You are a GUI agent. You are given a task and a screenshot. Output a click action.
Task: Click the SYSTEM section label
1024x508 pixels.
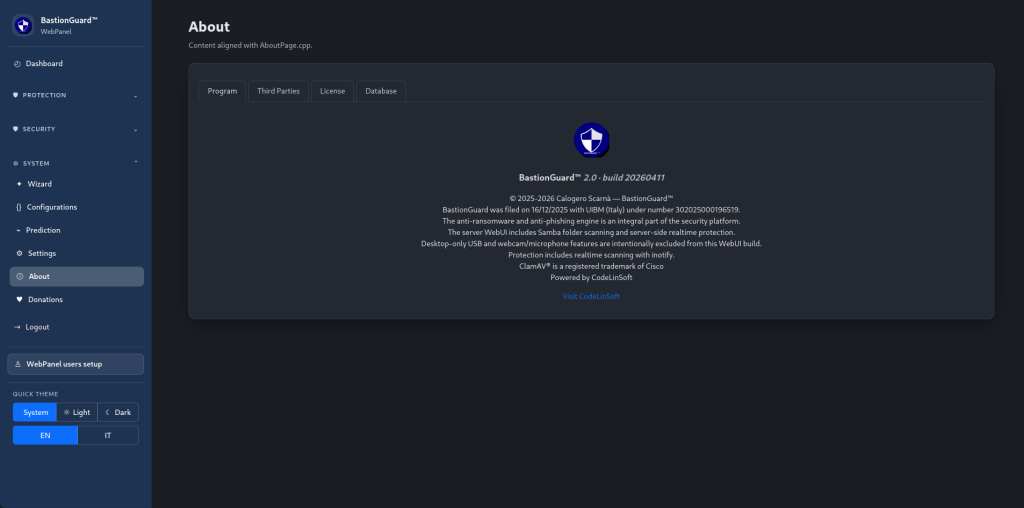click(x=36, y=163)
